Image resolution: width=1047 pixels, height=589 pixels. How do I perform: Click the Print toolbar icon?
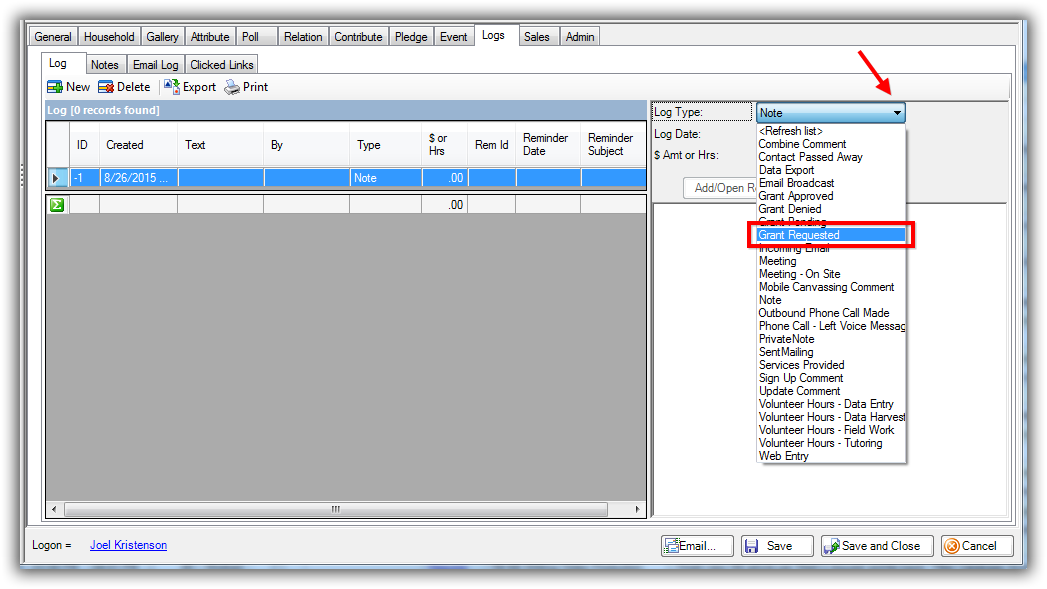pos(232,87)
